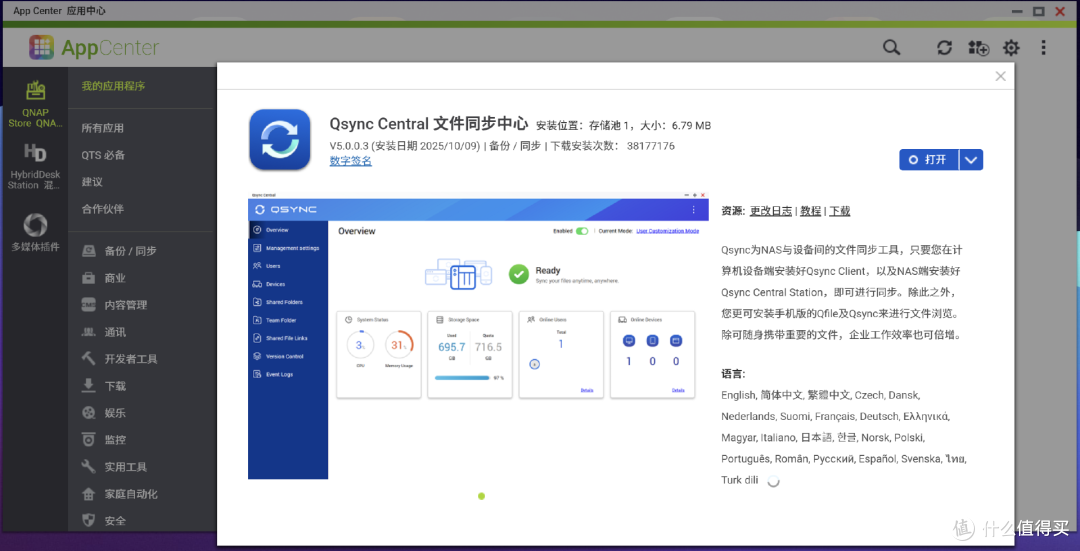Click the 商业 briefcase icon
The height and width of the screenshot is (551, 1080).
(x=89, y=278)
